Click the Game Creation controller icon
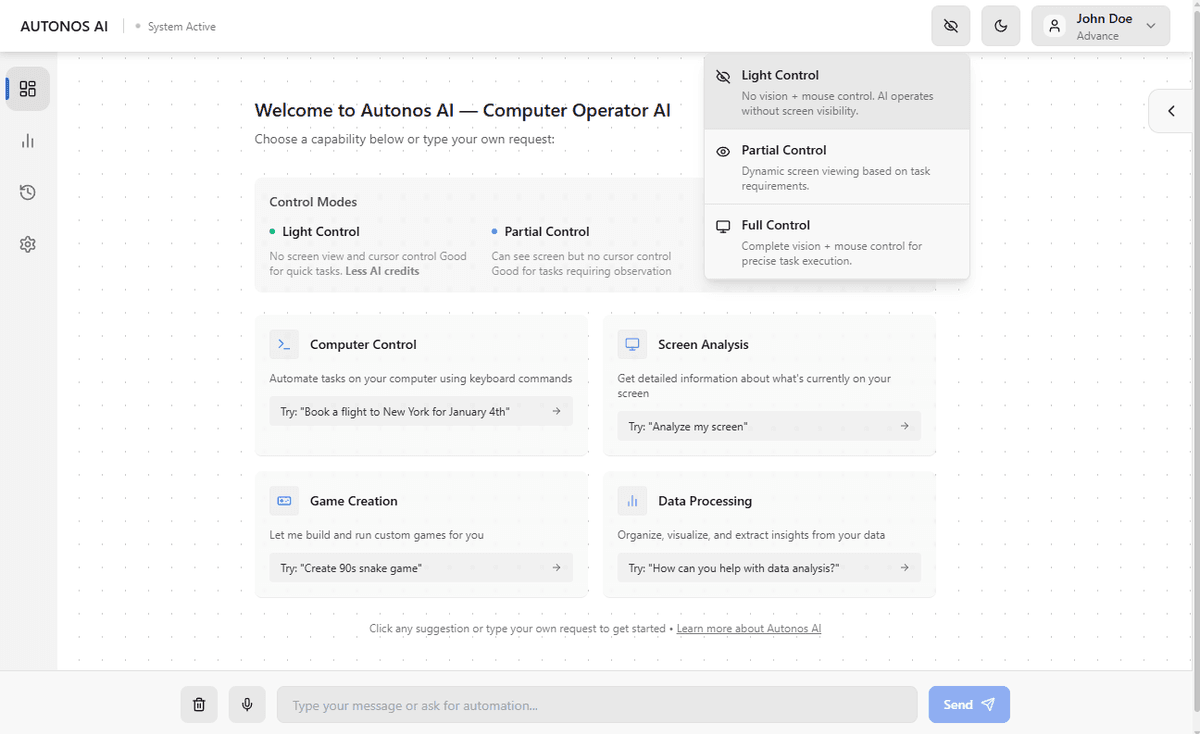 click(284, 501)
